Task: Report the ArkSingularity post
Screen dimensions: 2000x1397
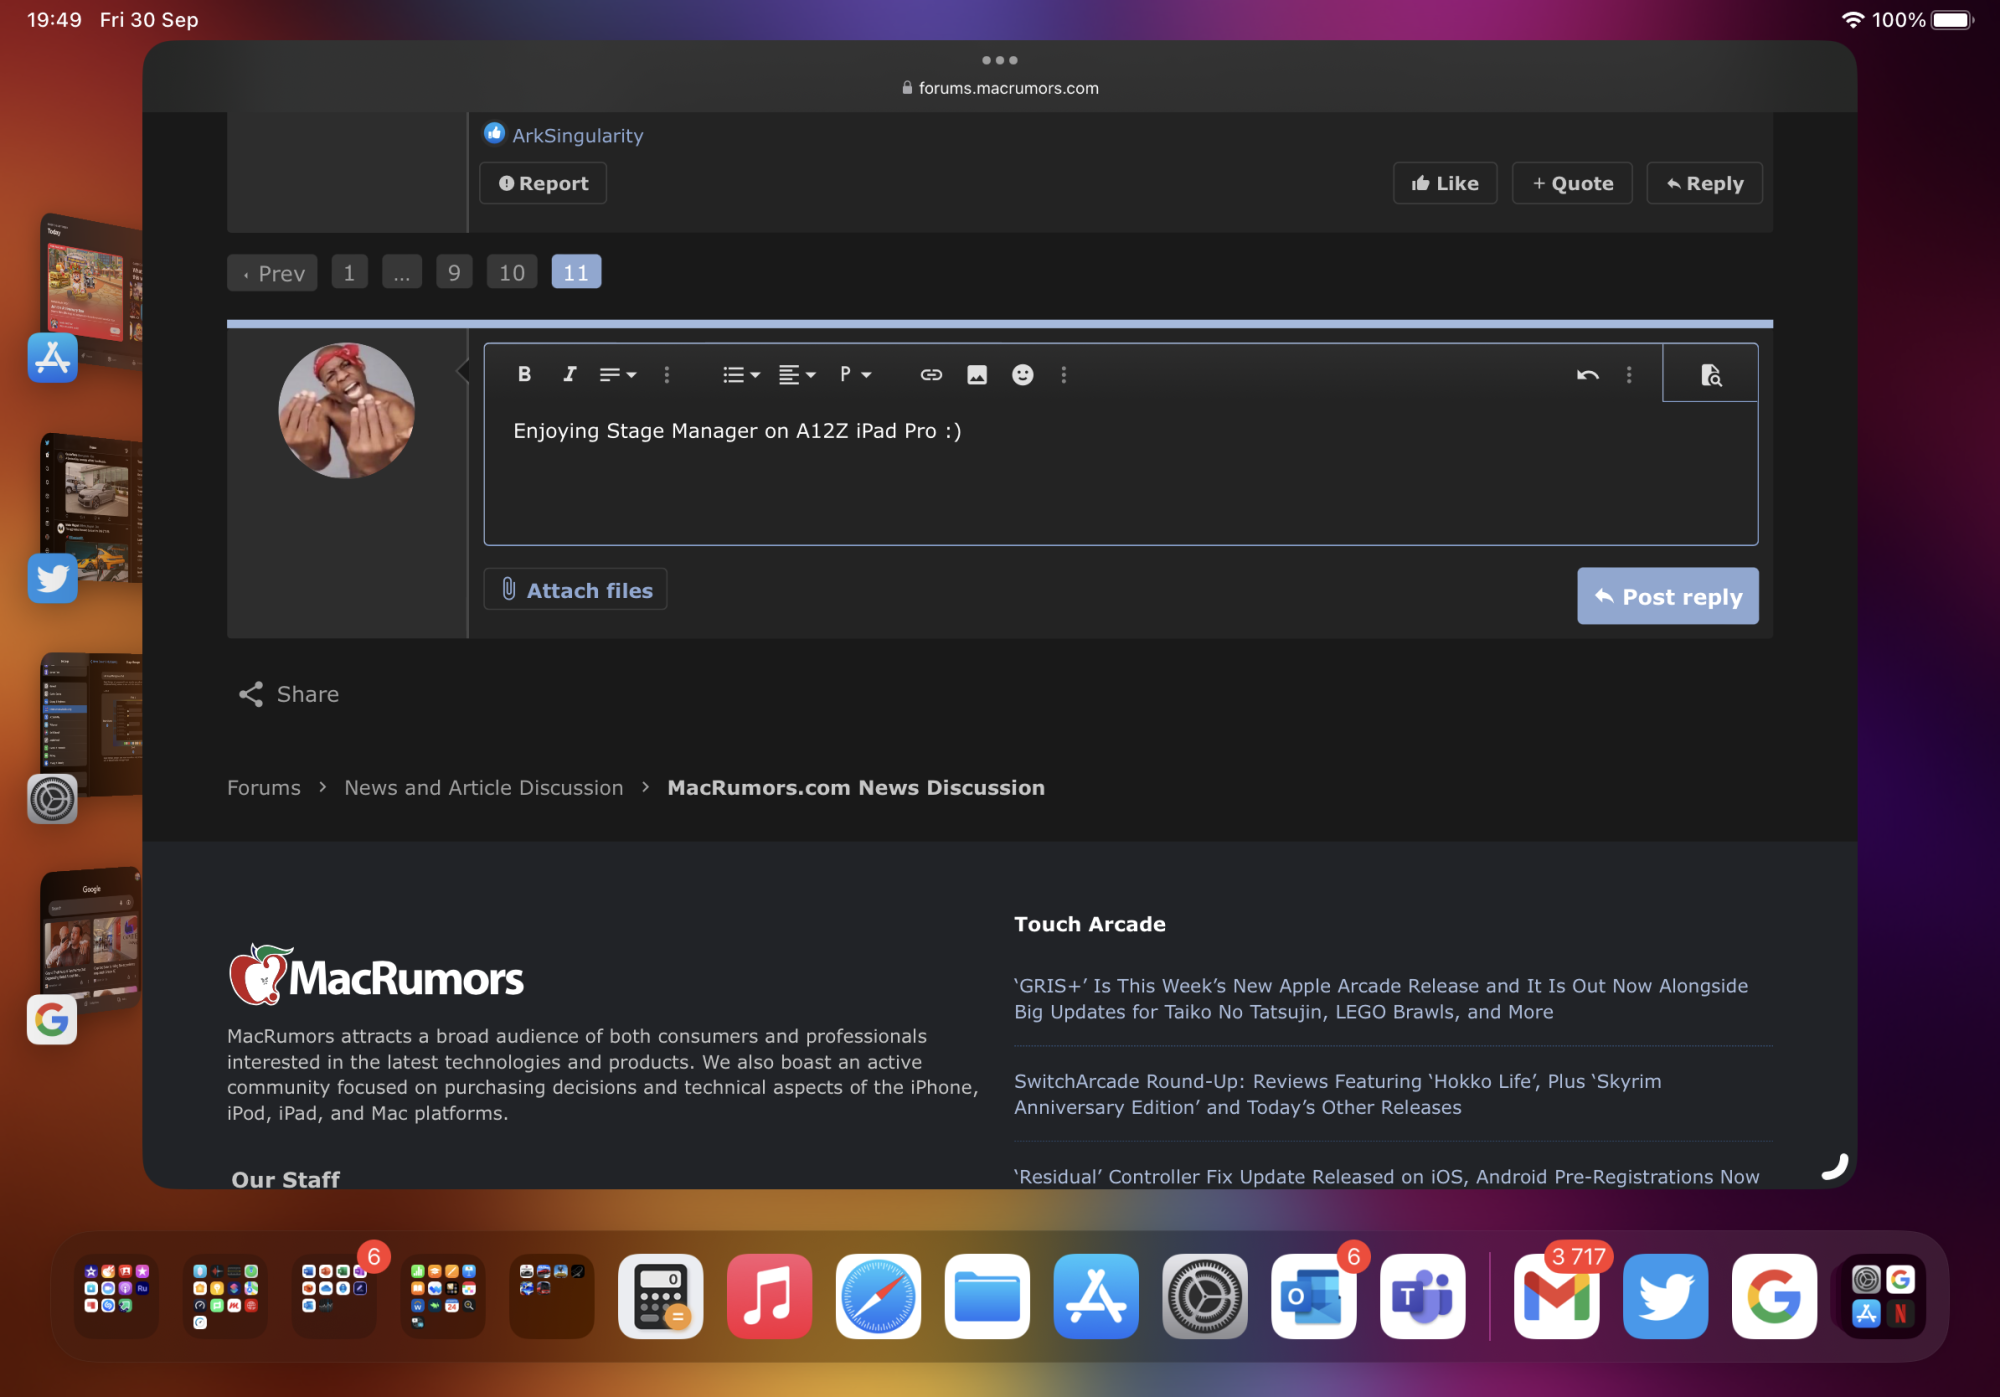Action: tap(543, 183)
